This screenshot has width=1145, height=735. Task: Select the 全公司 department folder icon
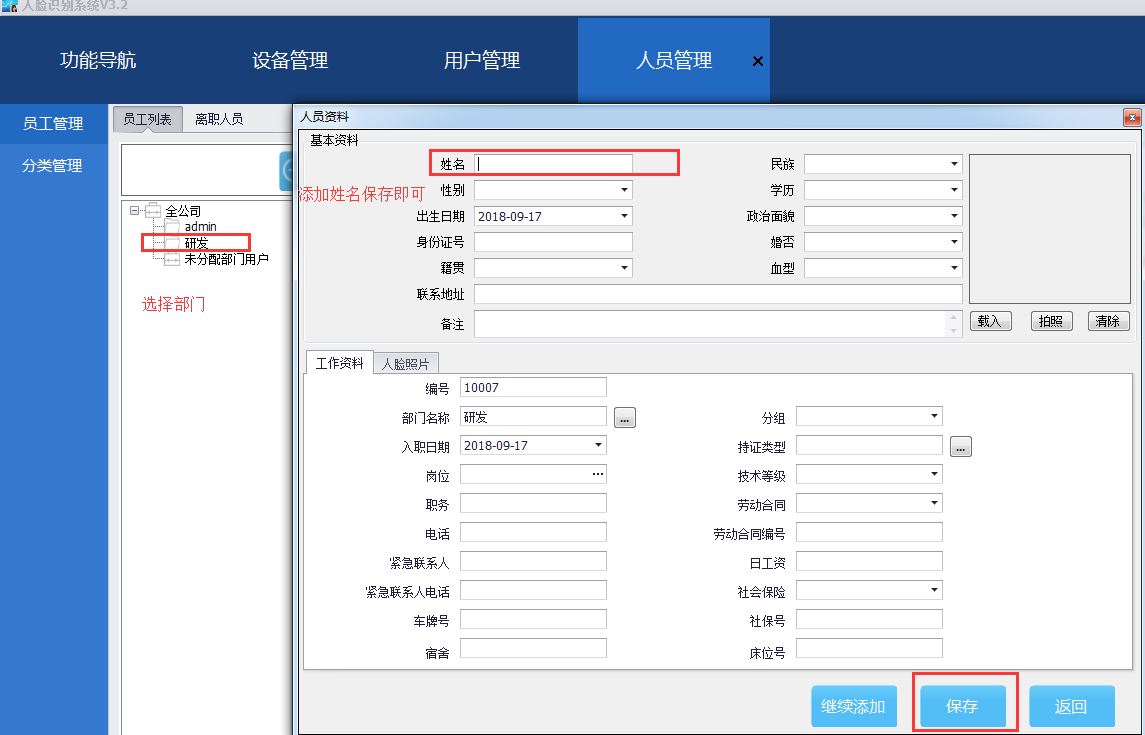point(153,211)
